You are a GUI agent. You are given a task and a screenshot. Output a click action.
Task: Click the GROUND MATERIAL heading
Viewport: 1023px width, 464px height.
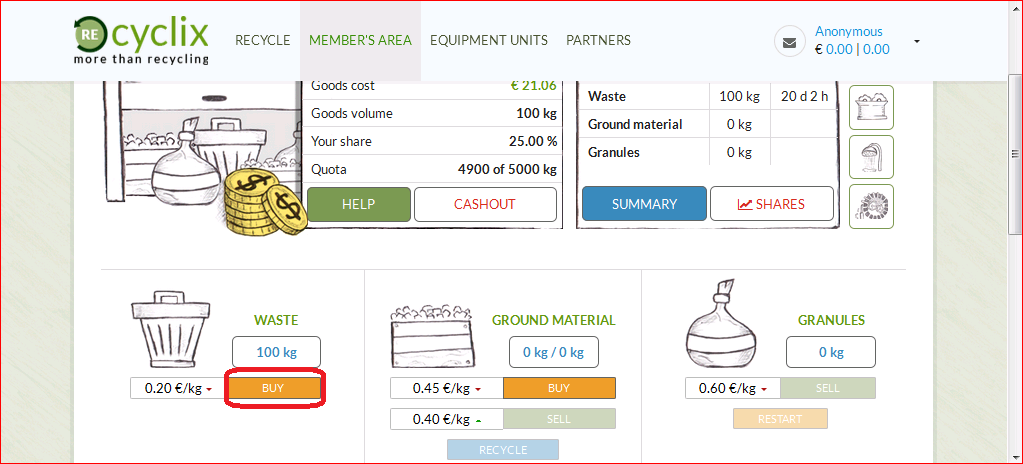pos(553,320)
